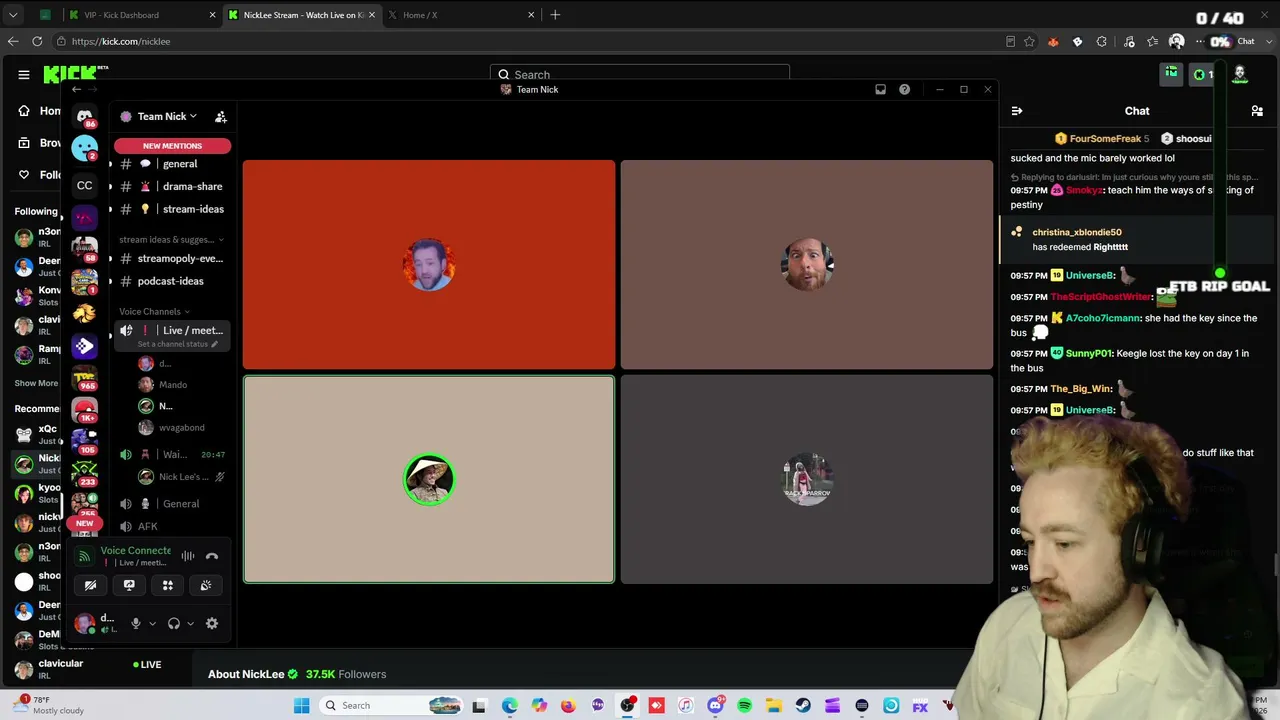Join the General voice channel

pos(172,504)
